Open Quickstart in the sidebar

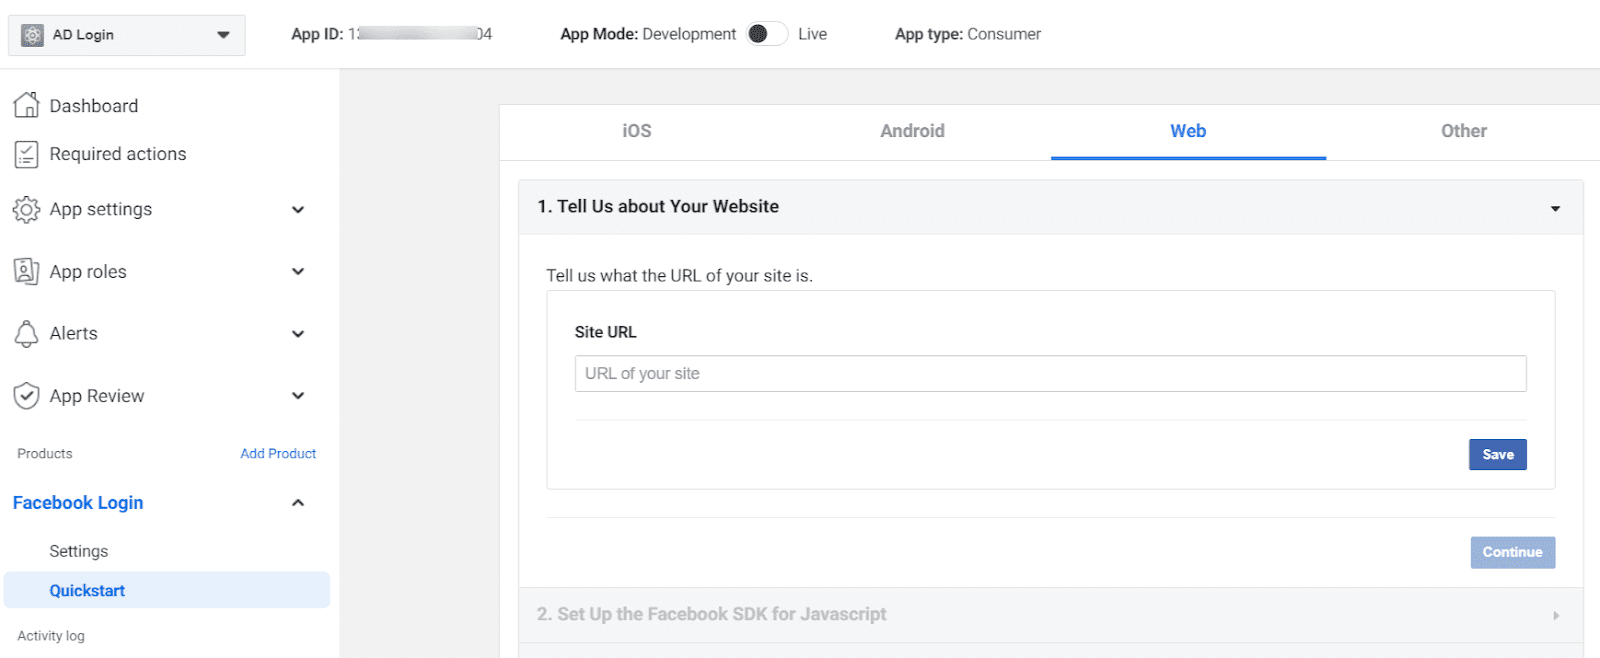point(167,590)
